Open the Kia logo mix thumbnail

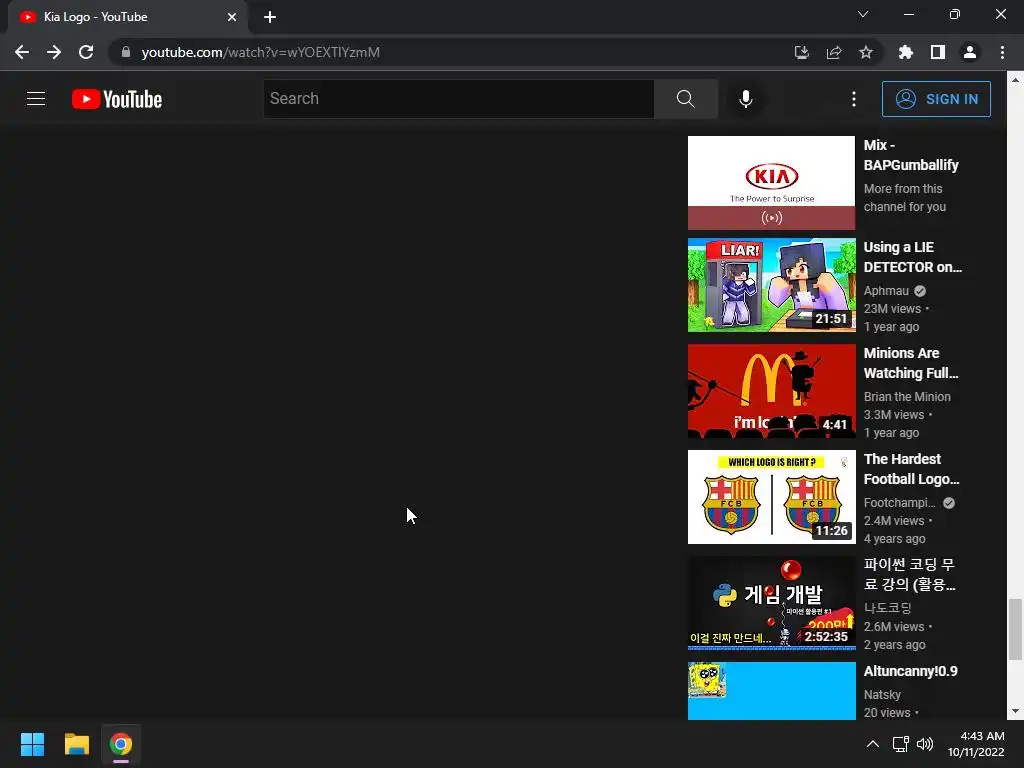click(x=771, y=183)
